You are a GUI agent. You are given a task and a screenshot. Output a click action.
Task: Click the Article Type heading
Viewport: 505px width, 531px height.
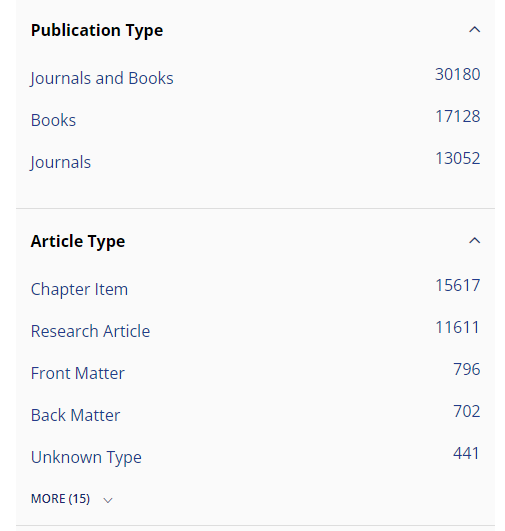78,241
